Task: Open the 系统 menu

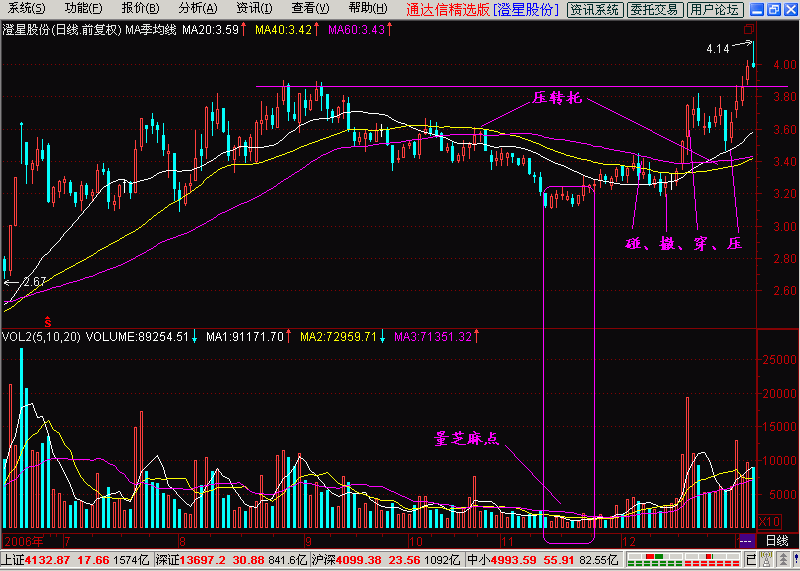Action: [26, 9]
